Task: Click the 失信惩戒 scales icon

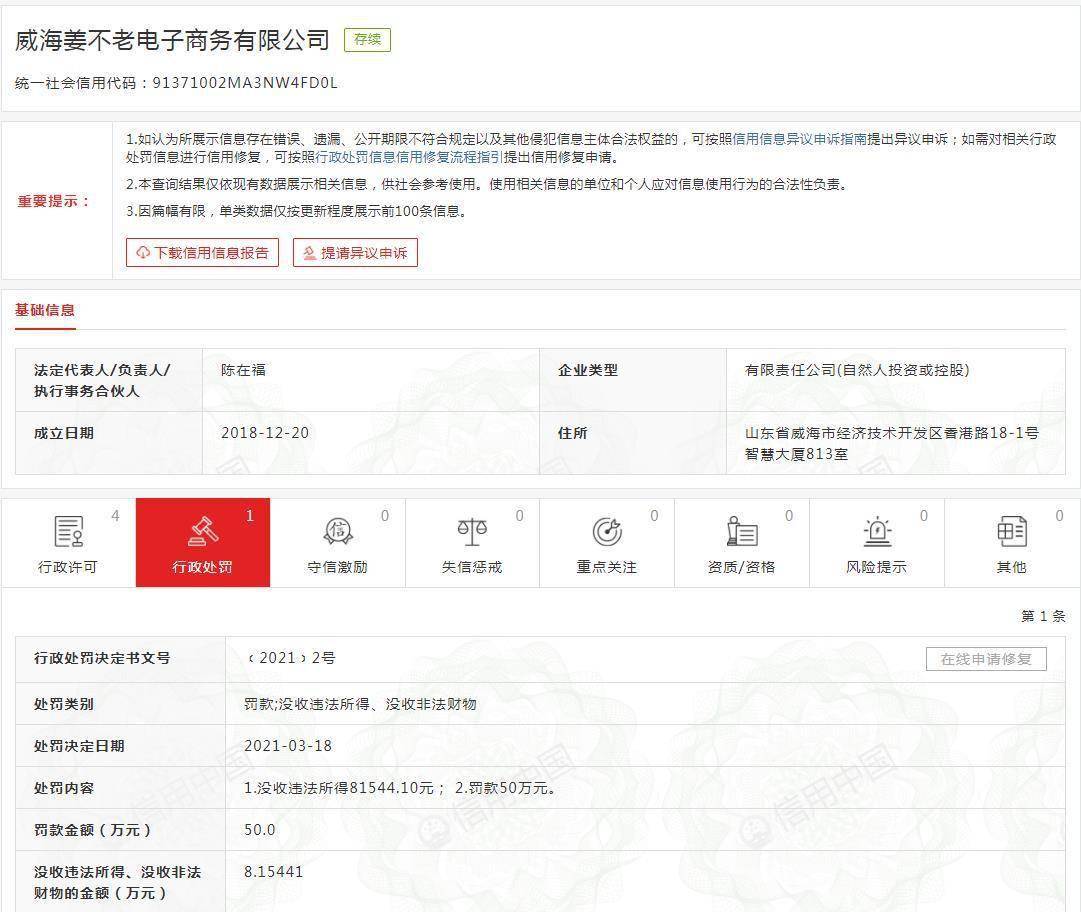Action: click(x=472, y=531)
